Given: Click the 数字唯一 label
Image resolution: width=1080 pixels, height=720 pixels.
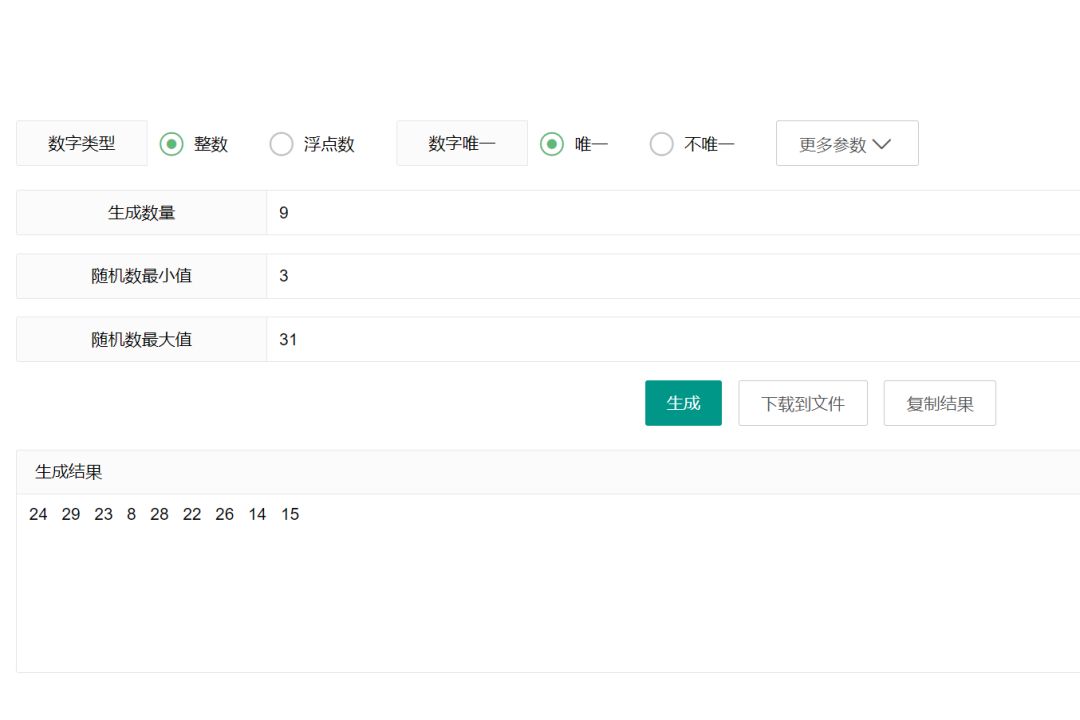Looking at the screenshot, I should click(462, 143).
